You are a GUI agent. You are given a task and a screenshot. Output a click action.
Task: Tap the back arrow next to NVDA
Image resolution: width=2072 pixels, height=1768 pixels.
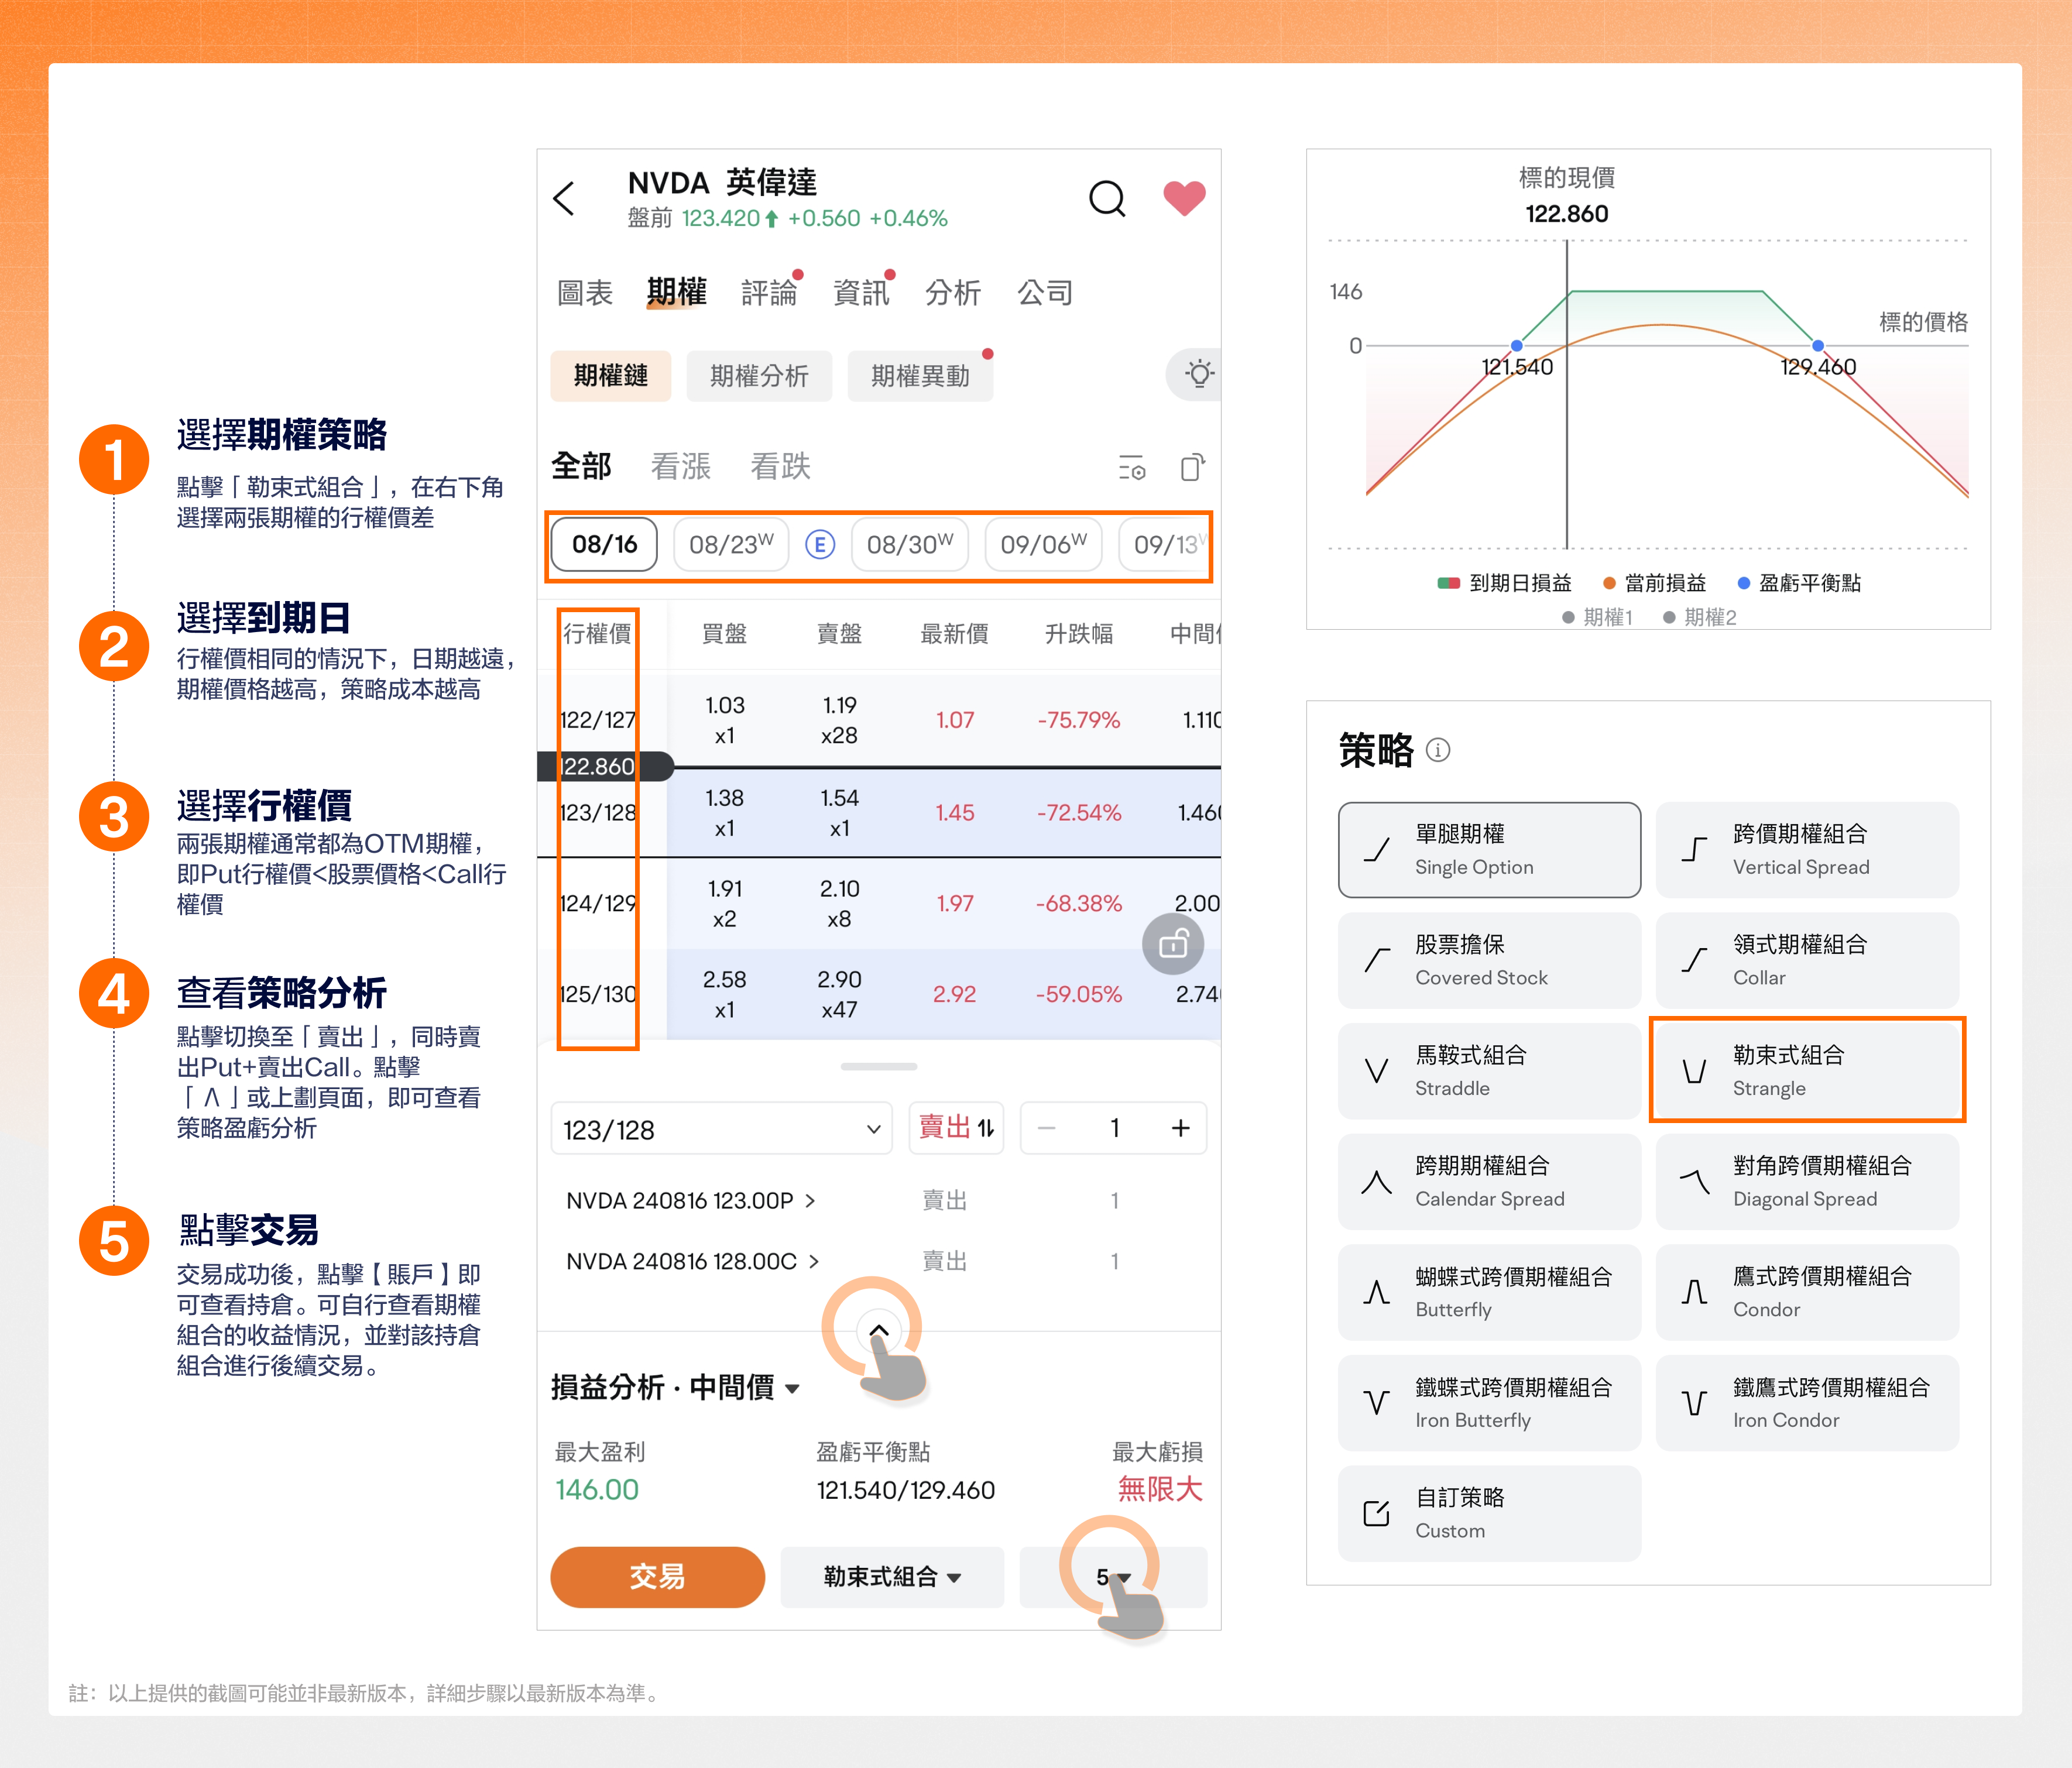pyautogui.click(x=564, y=198)
